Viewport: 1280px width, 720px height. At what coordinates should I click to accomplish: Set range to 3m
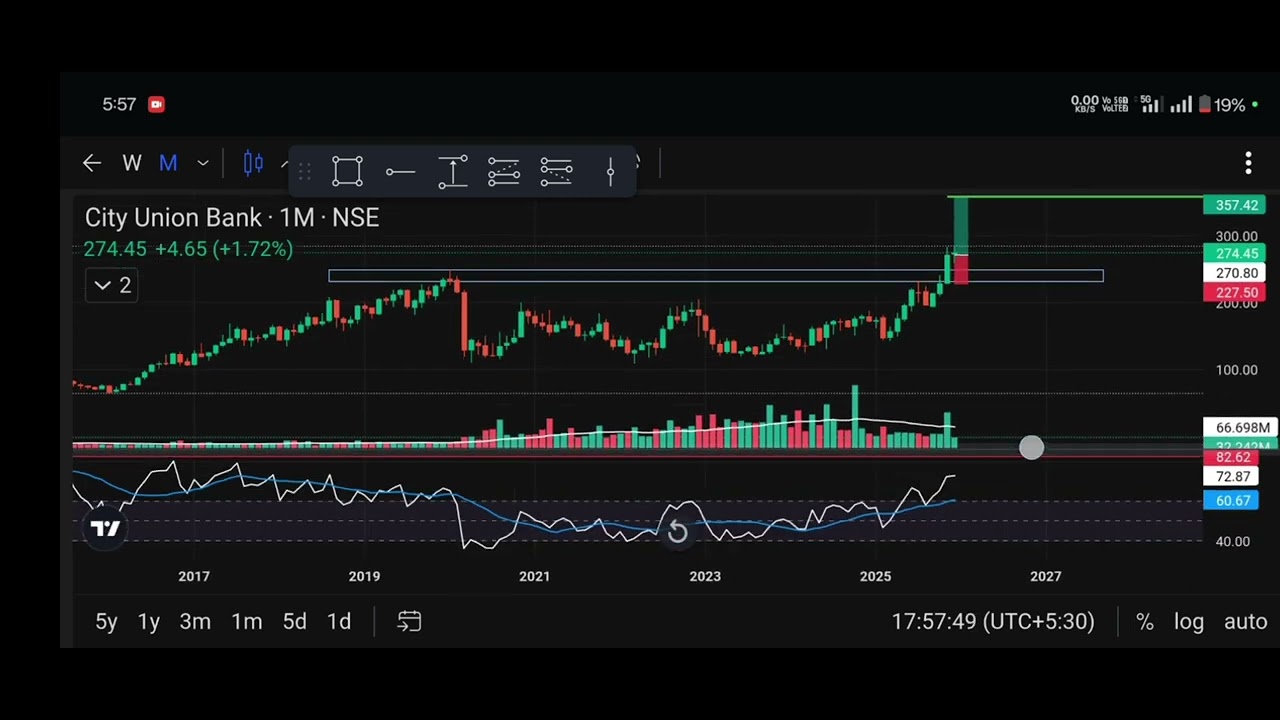(195, 622)
